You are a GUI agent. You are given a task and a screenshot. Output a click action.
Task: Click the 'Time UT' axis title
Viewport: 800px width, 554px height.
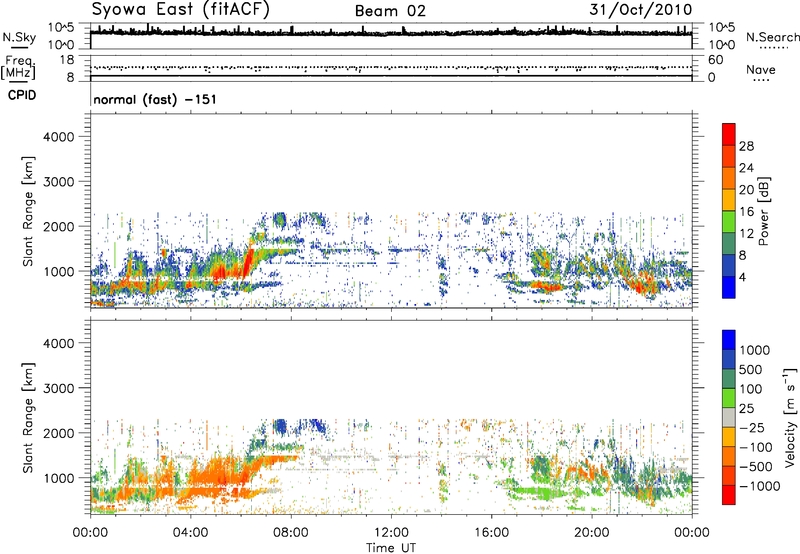click(x=391, y=548)
